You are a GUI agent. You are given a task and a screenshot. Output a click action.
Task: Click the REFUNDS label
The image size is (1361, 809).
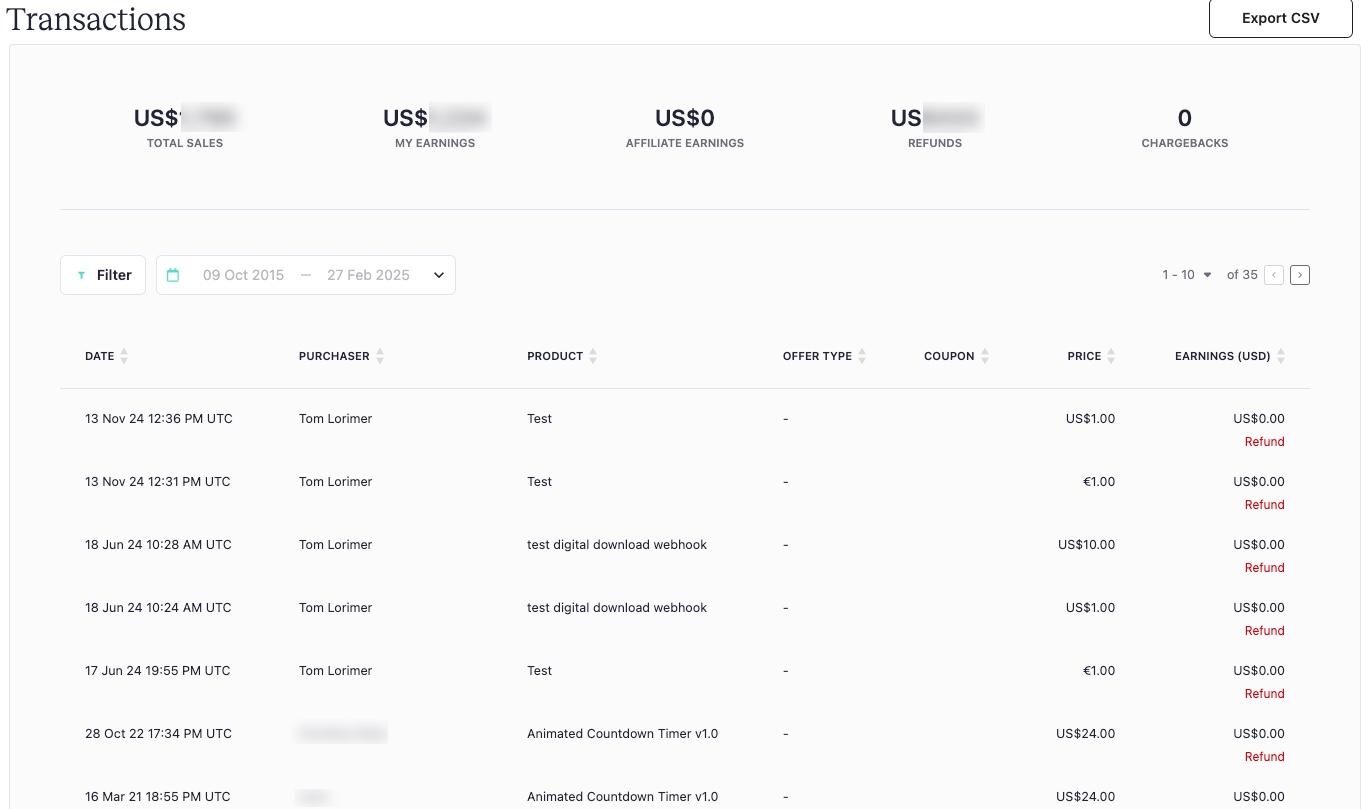coord(935,143)
